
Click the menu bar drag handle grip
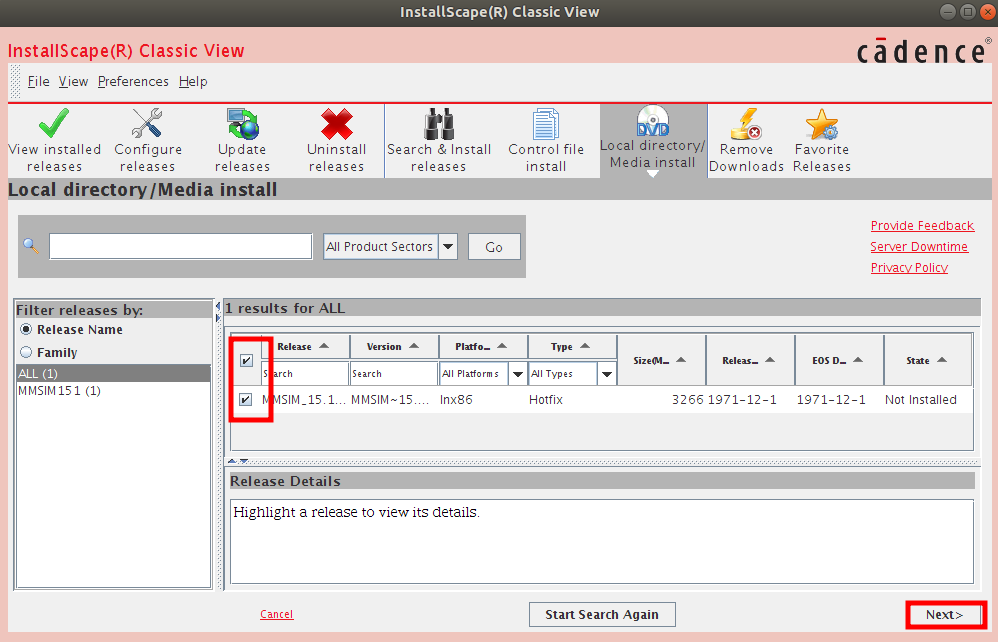coord(15,81)
